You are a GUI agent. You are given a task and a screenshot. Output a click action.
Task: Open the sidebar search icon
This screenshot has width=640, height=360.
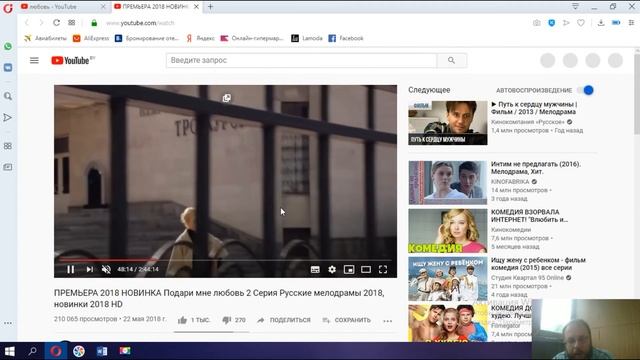pos(8,96)
